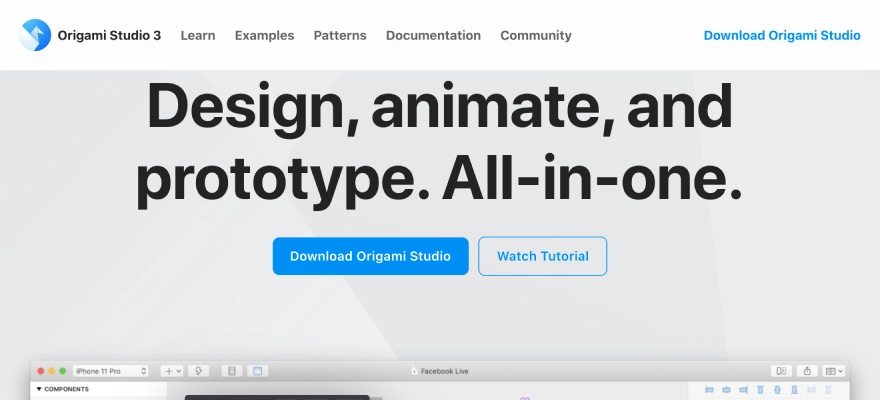Click the Origami Studio bird logo
This screenshot has height=400, width=880.
[x=35, y=35]
